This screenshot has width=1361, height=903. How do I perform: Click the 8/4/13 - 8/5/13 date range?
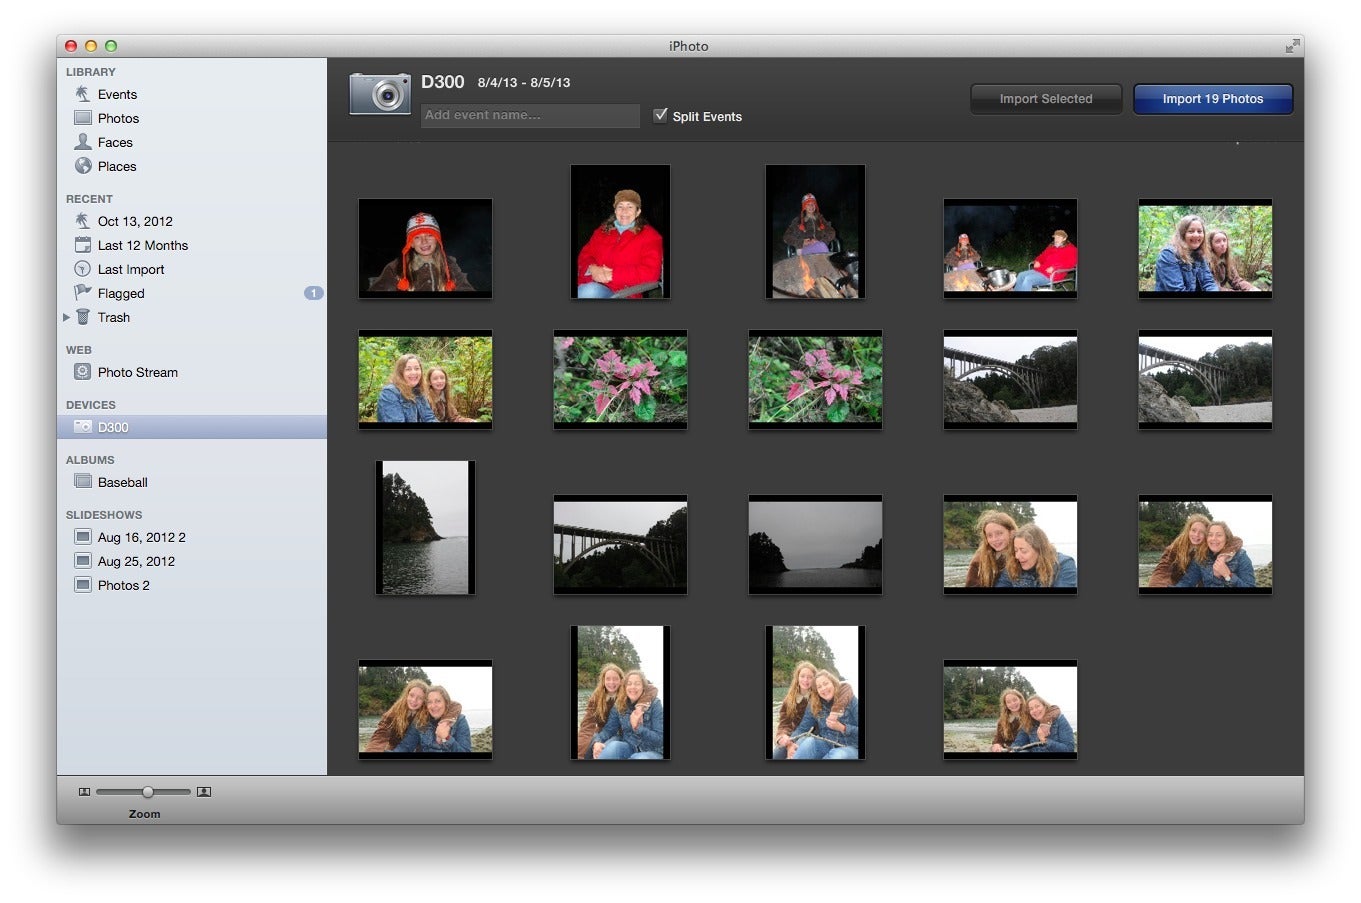(524, 83)
